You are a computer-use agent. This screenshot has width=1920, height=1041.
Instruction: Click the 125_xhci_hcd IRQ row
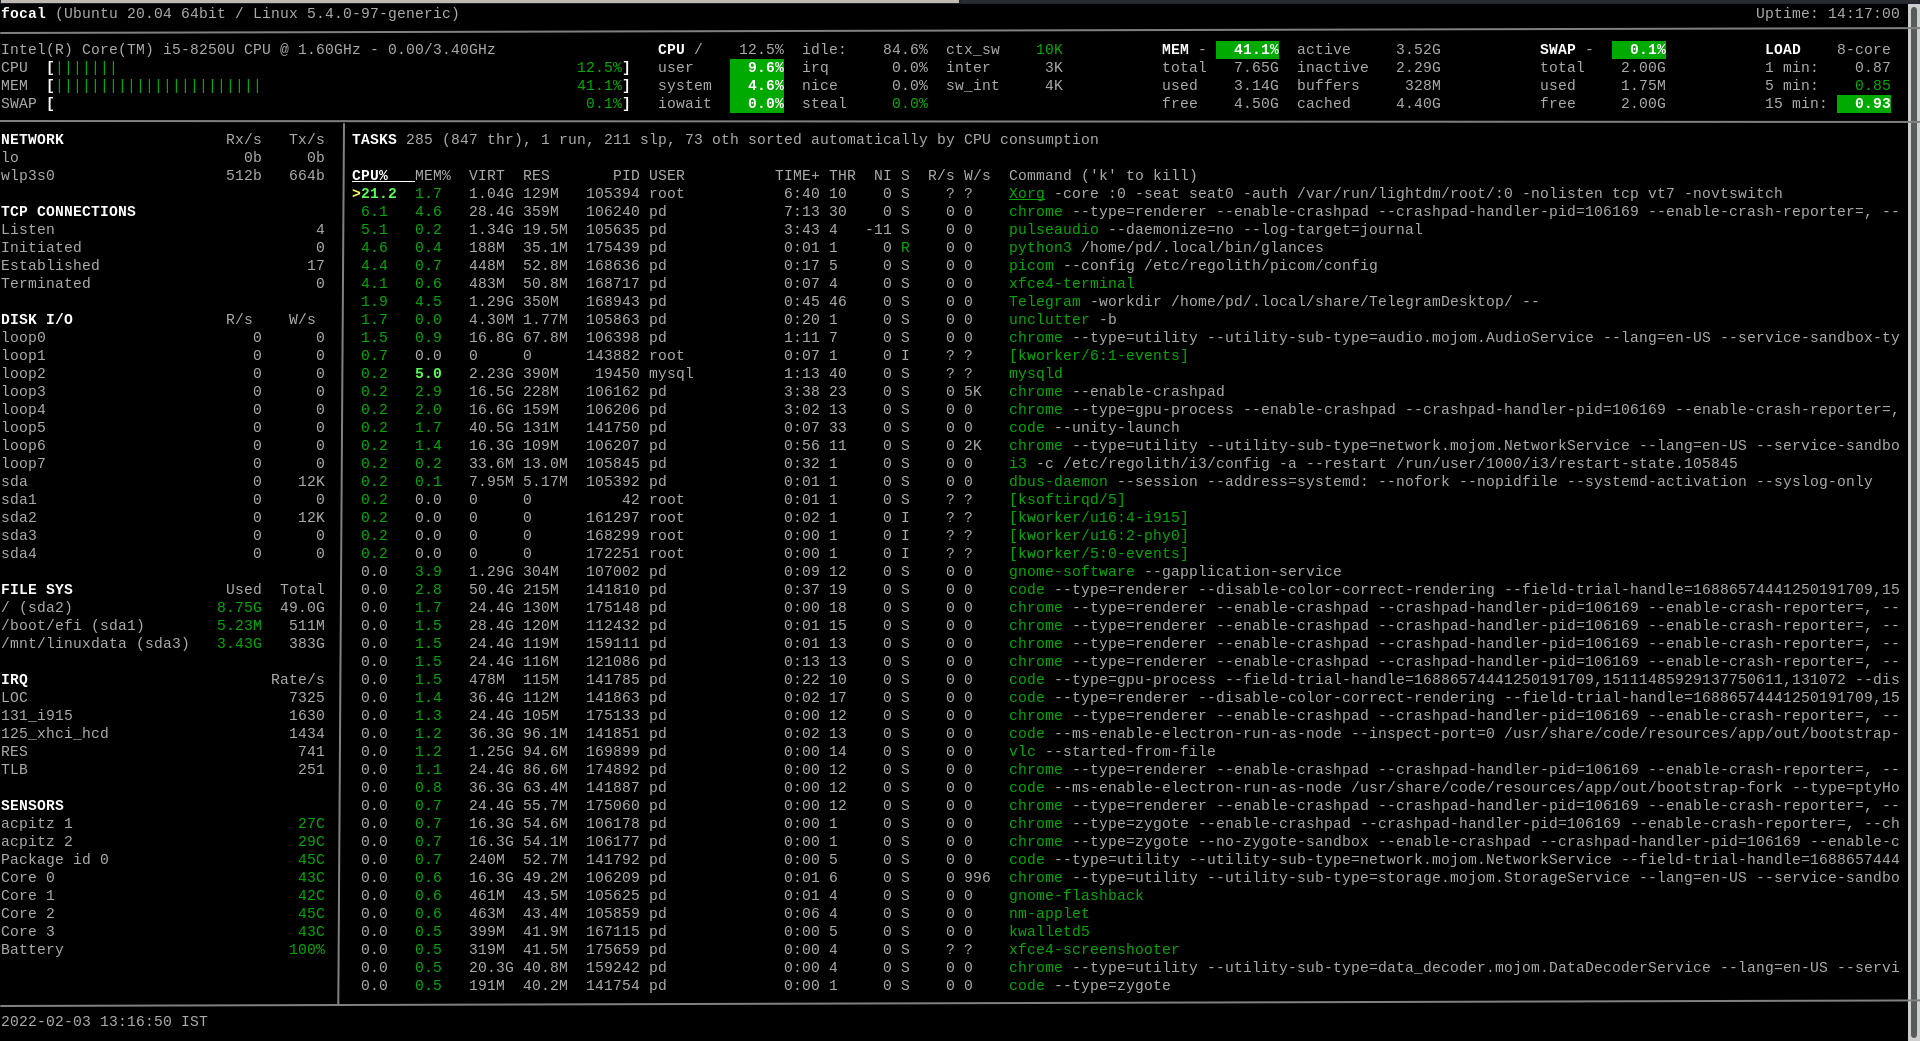(x=163, y=734)
